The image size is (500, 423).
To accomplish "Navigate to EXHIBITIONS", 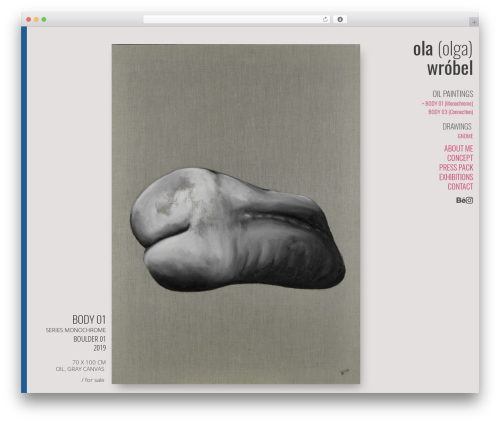I will (x=456, y=177).
